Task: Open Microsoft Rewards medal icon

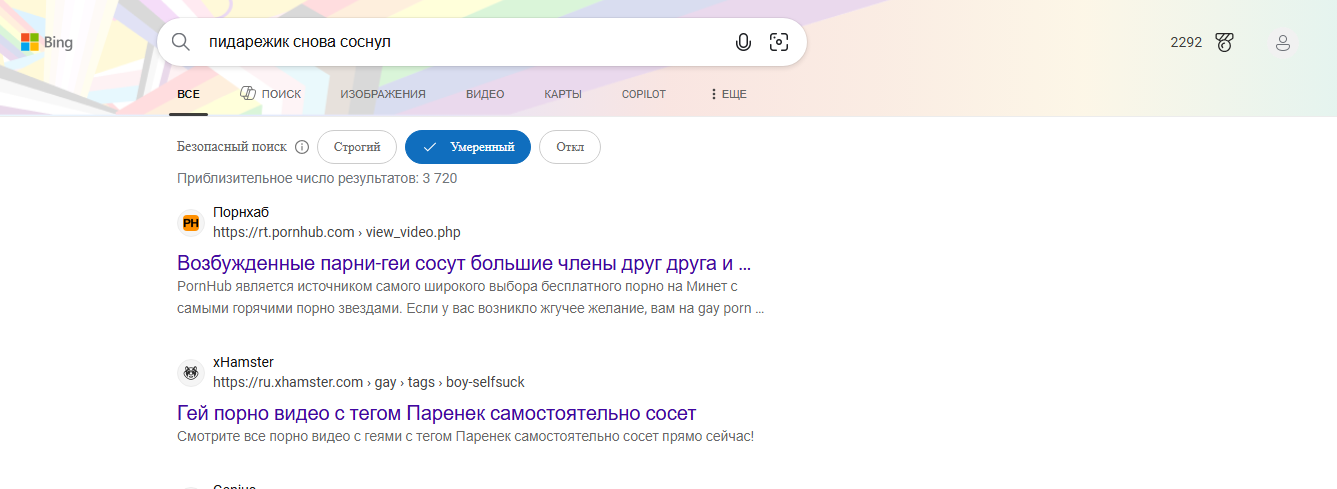Action: click(1224, 42)
